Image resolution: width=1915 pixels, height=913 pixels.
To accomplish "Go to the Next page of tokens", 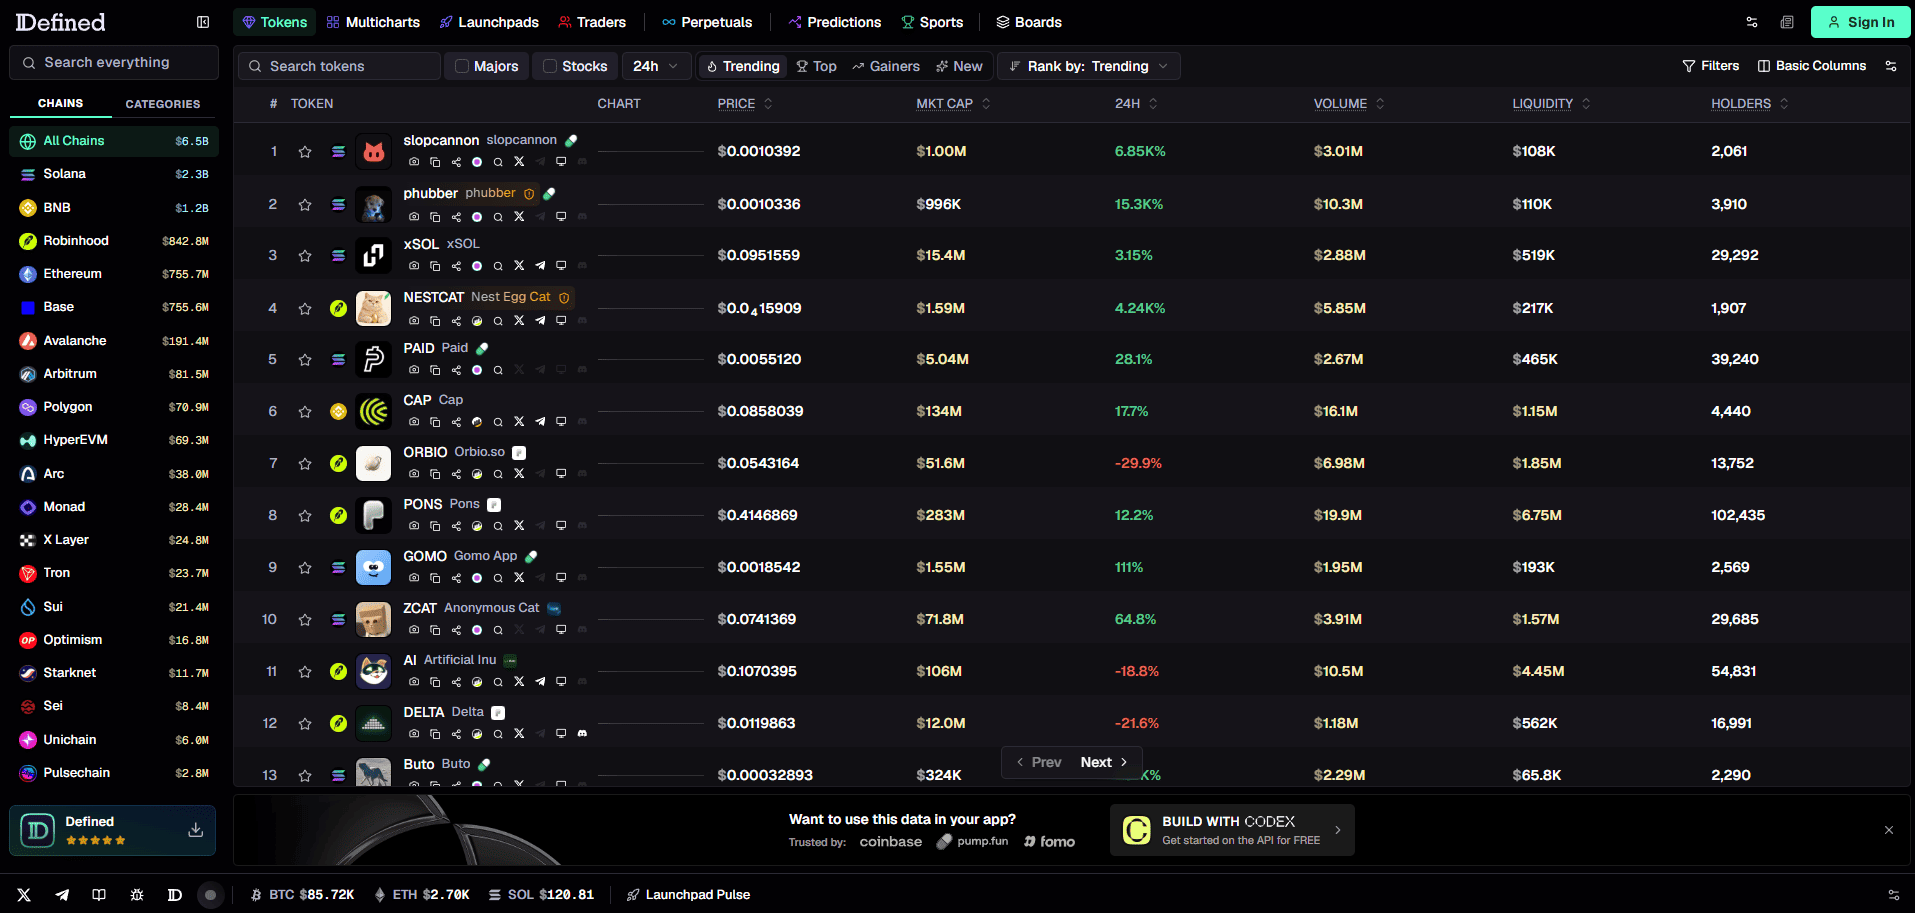I will [1104, 762].
